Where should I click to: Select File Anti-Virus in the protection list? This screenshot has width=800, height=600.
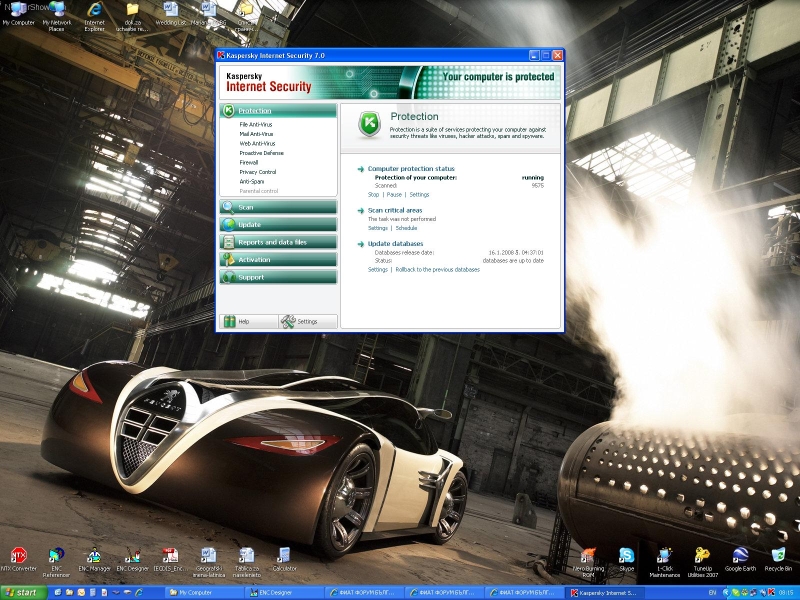pyautogui.click(x=256, y=124)
